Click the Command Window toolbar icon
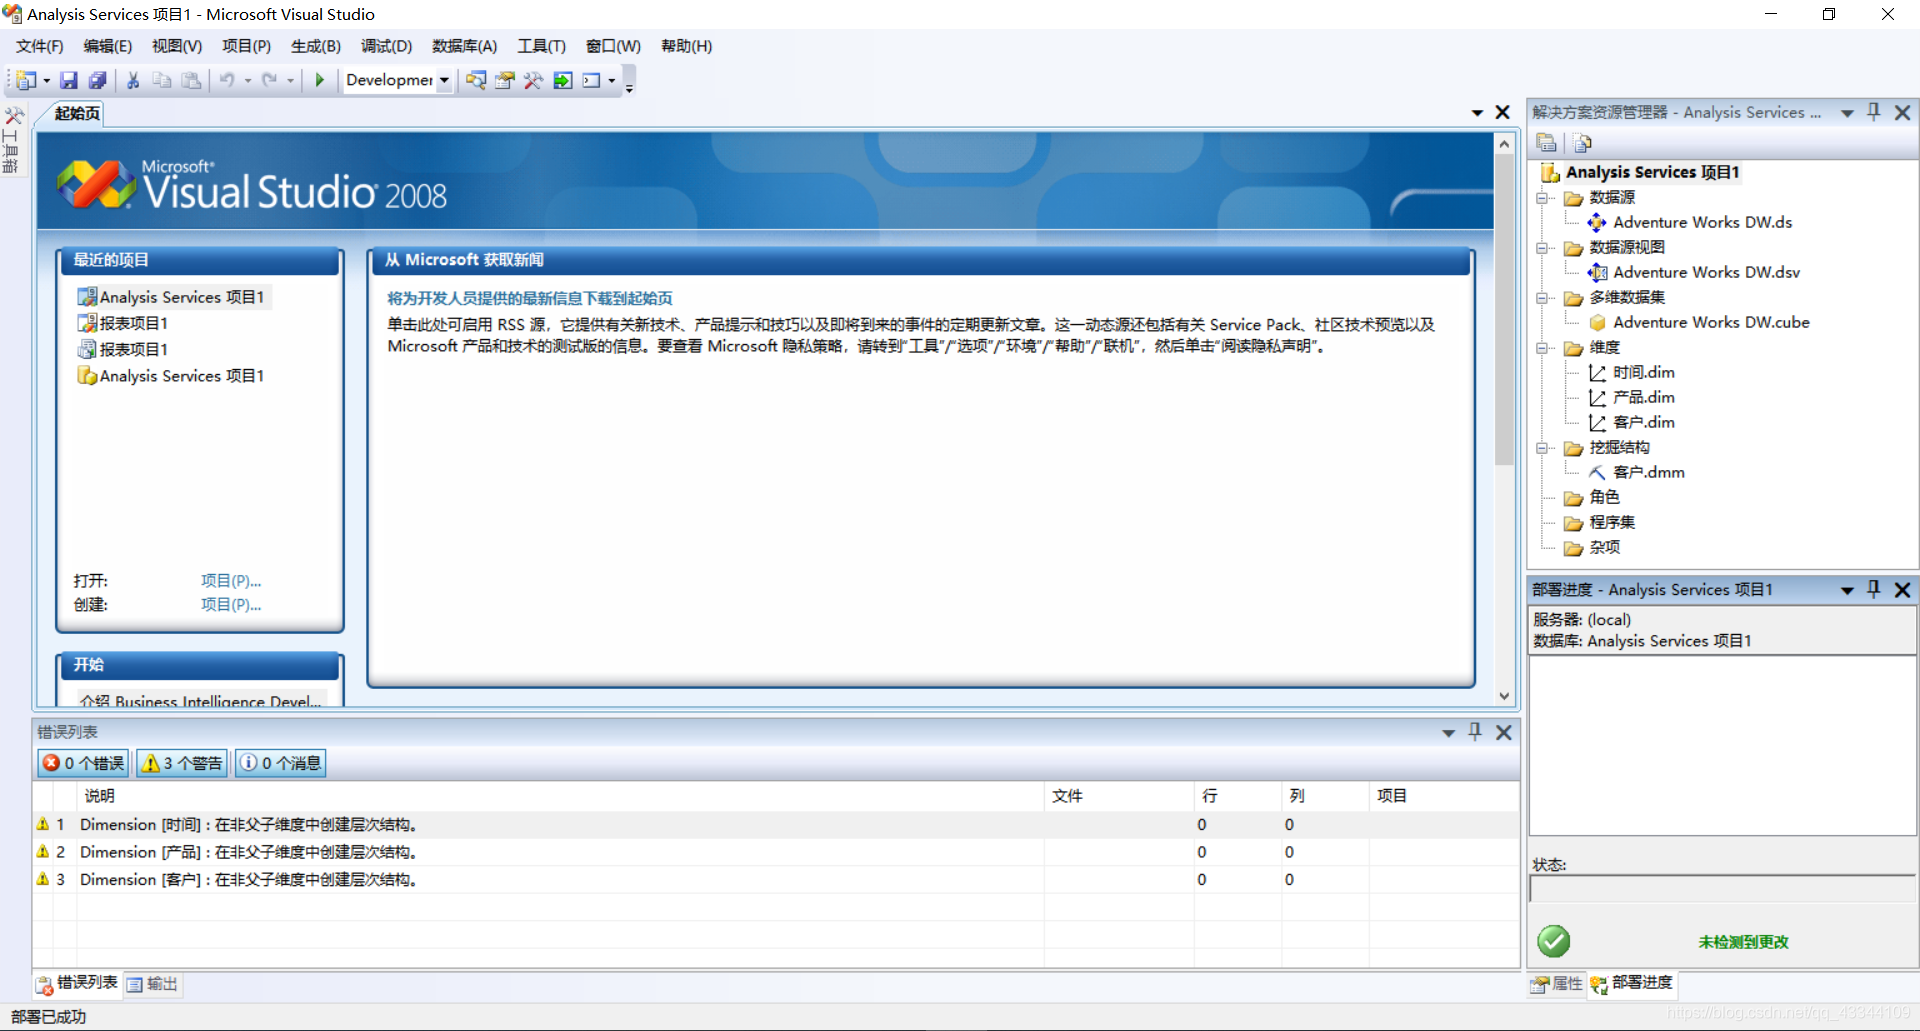The width and height of the screenshot is (1920, 1031). (x=592, y=80)
